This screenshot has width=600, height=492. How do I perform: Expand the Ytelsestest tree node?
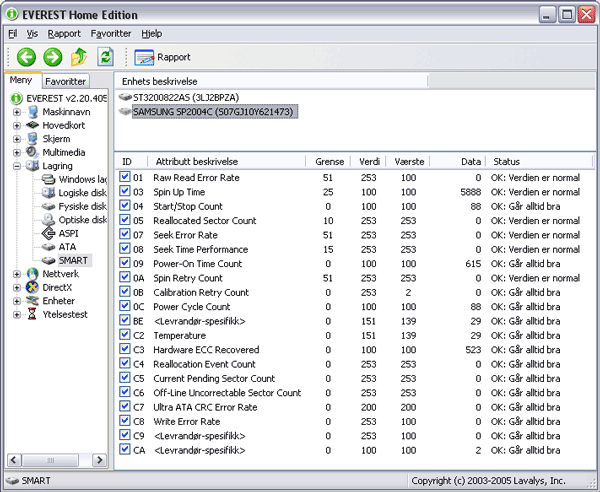(x=16, y=315)
